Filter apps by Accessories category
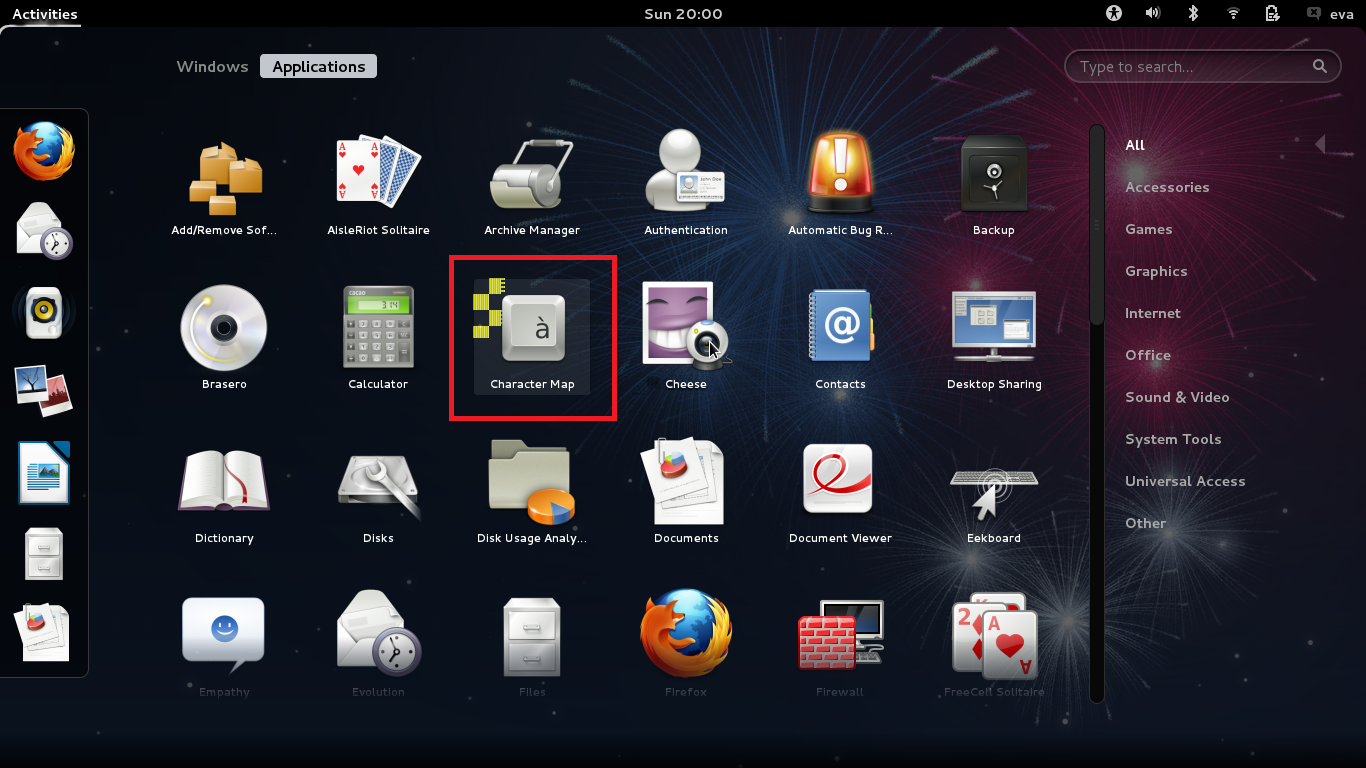Image resolution: width=1366 pixels, height=768 pixels. (1166, 187)
